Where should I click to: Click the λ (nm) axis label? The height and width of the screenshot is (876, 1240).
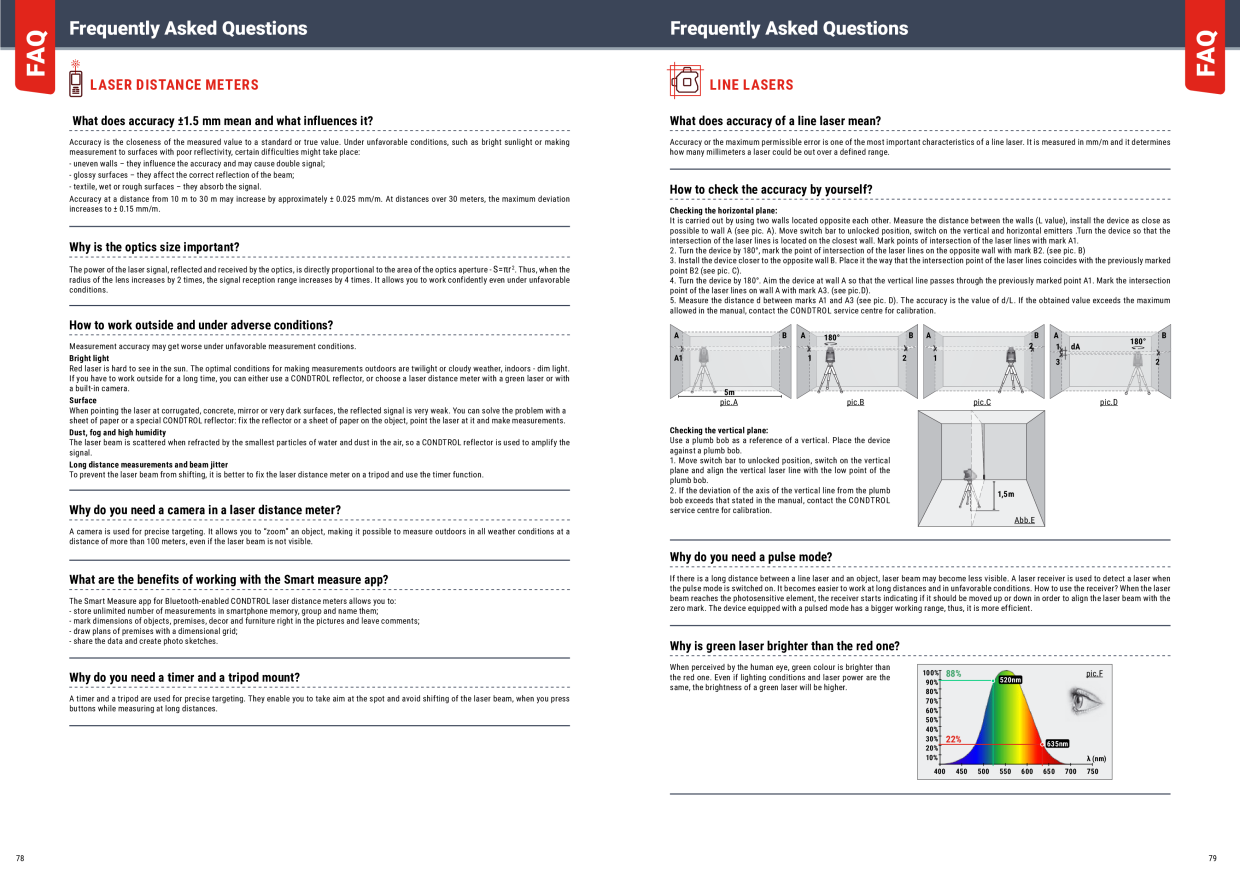click(x=1096, y=759)
